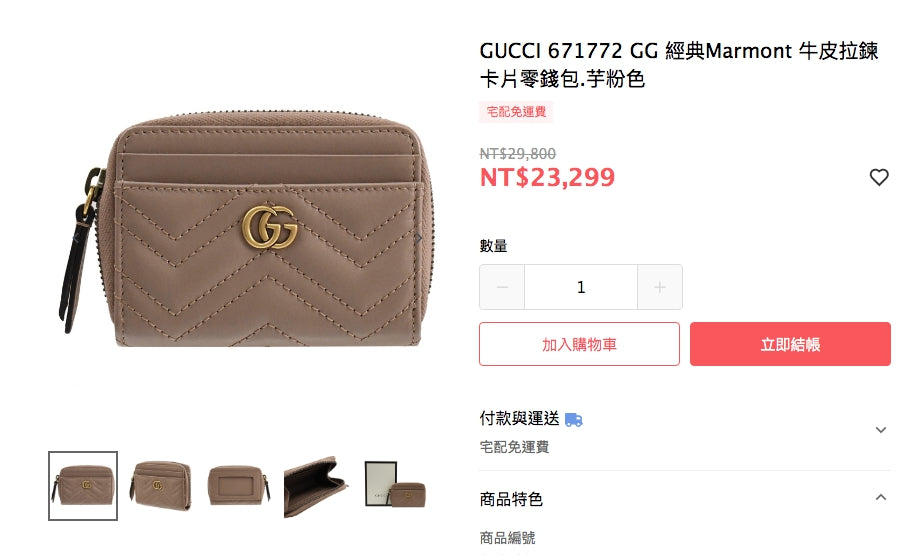Open the 付款與運送 heading

pyautogui.click(x=519, y=418)
